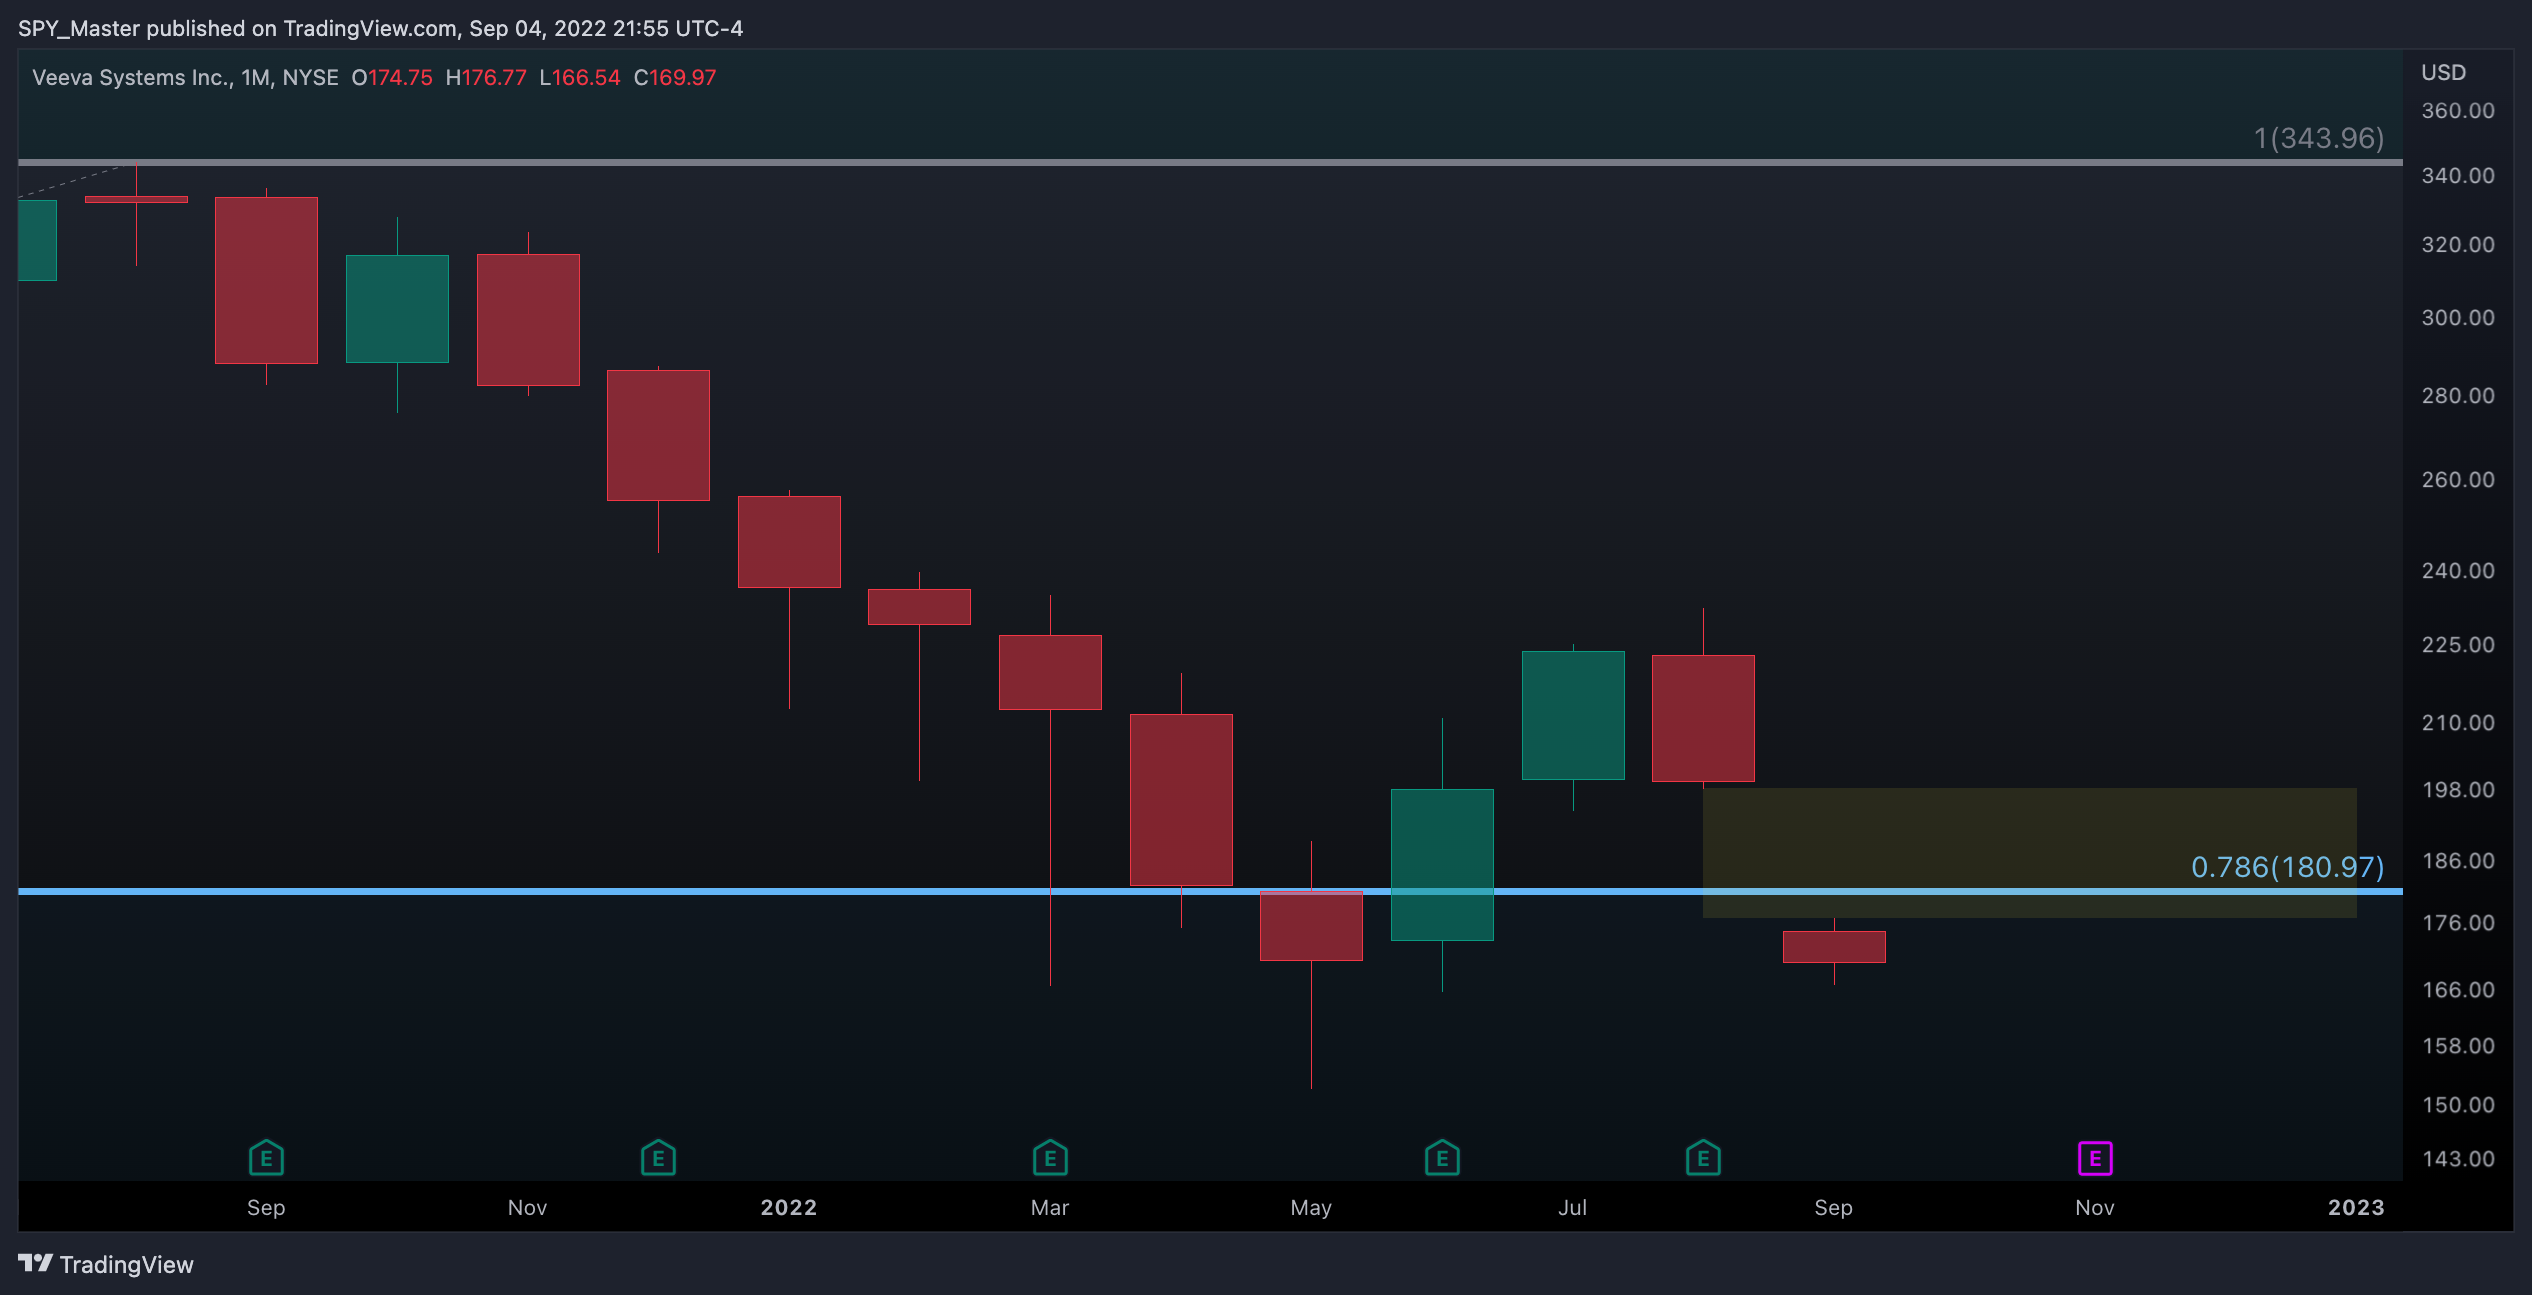Click the red May 2022 candle body
Screen dimensions: 2532x1295
click(1311, 925)
